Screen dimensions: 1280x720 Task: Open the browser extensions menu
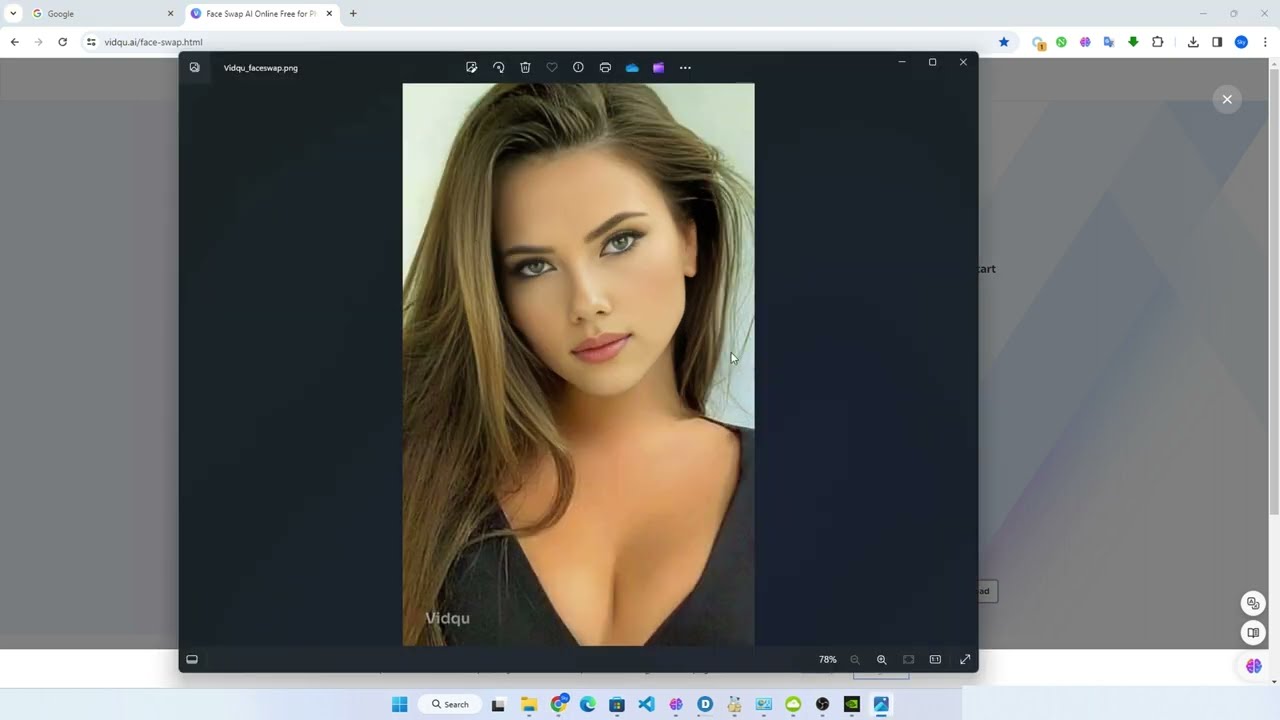(1157, 42)
